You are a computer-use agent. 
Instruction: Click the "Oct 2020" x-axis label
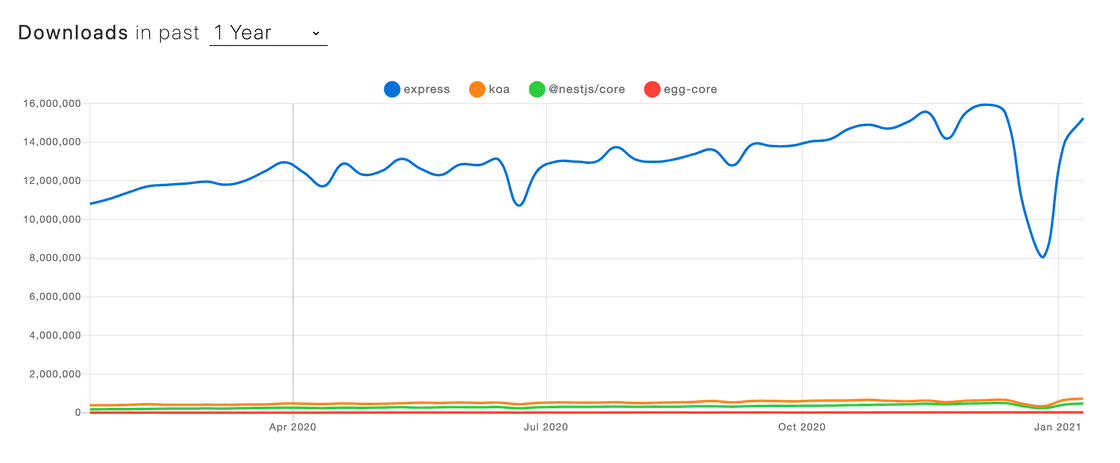[802, 428]
